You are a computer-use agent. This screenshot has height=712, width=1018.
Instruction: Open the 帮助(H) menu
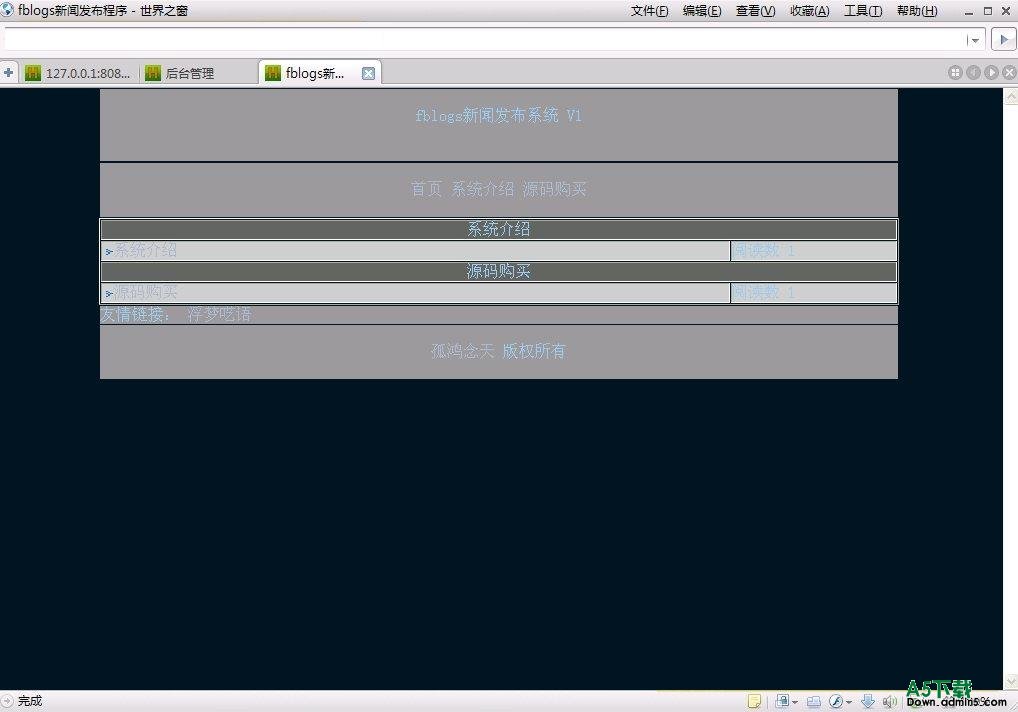click(x=917, y=11)
